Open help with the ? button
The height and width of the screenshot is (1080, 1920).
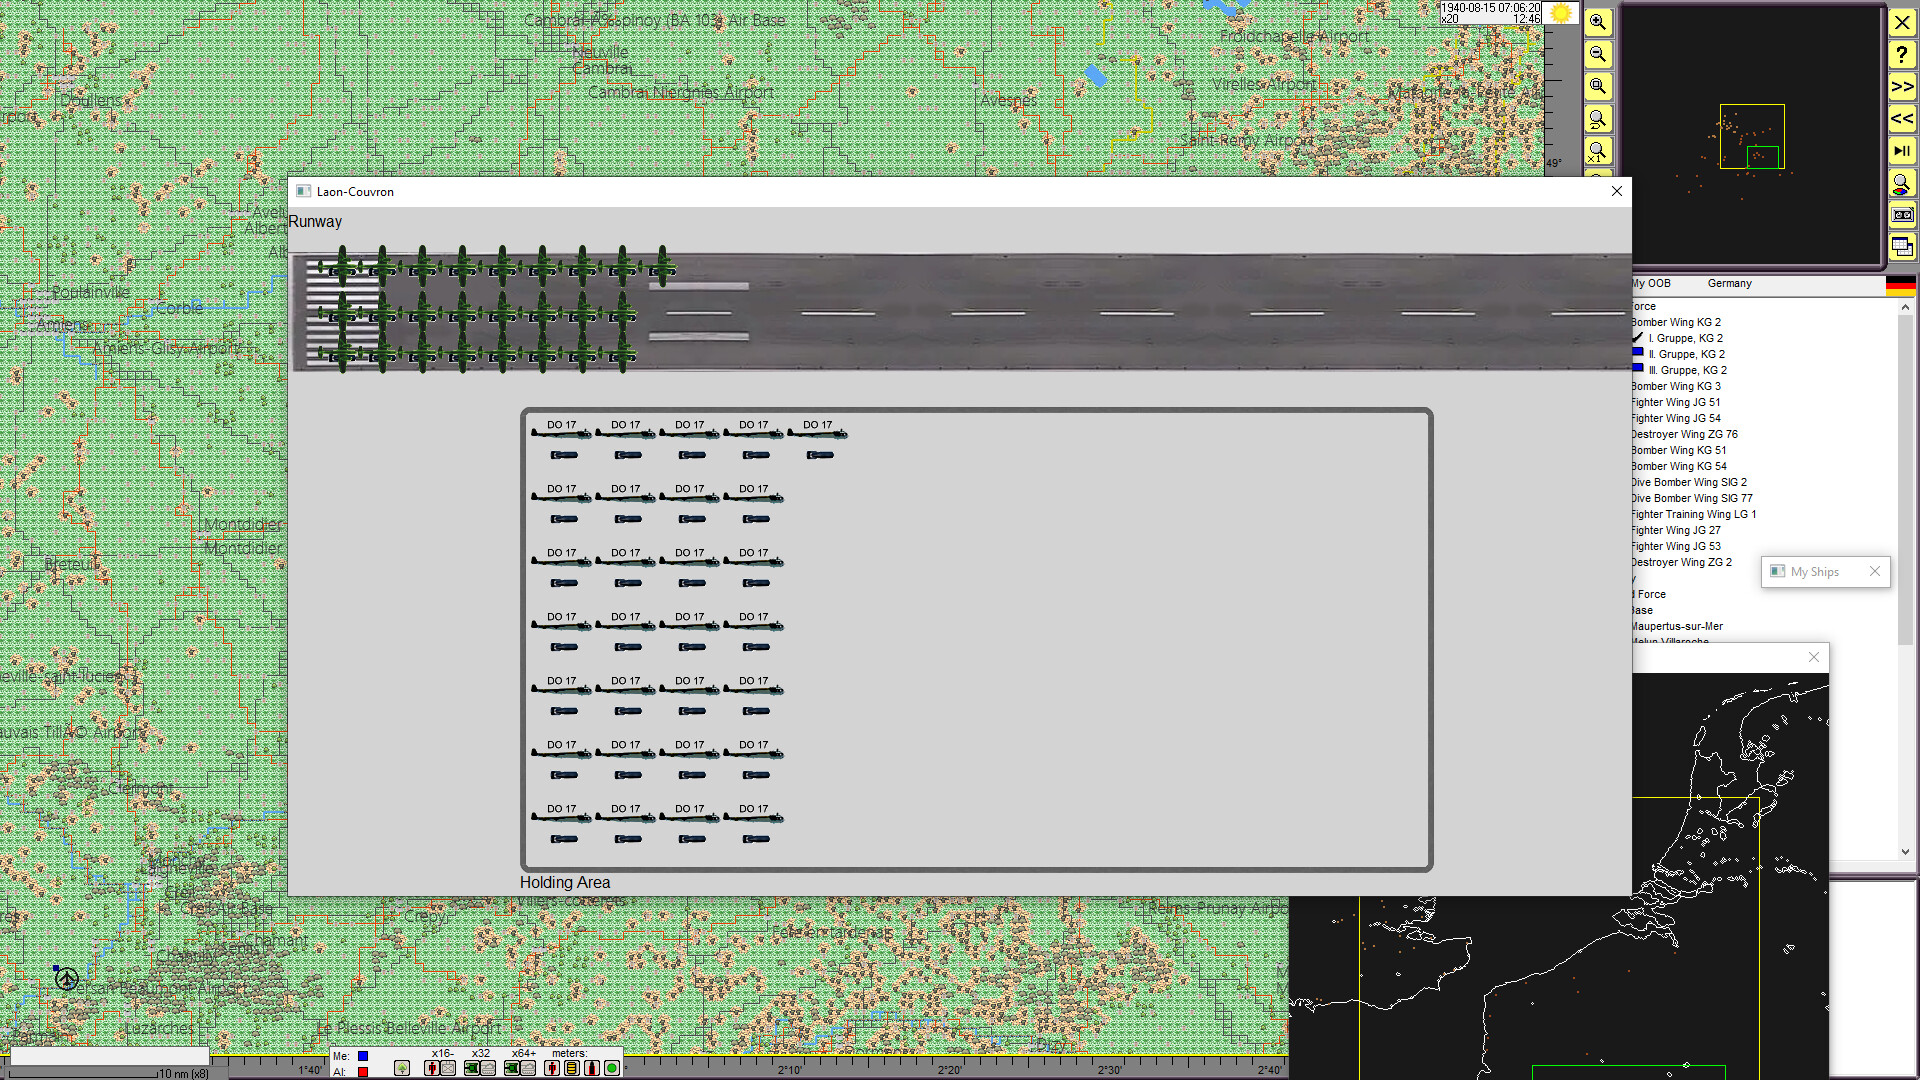pyautogui.click(x=1902, y=55)
